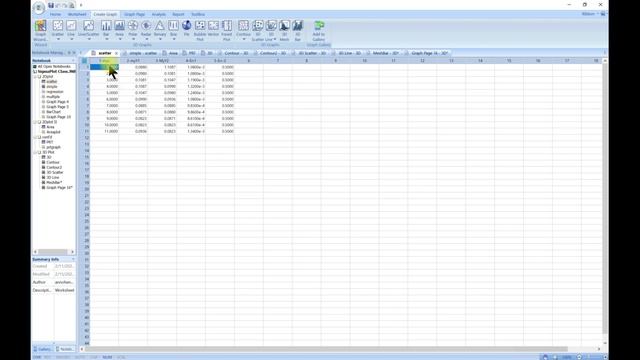Select the Area plot icon
This screenshot has height=360, width=640.
(x=119, y=26)
